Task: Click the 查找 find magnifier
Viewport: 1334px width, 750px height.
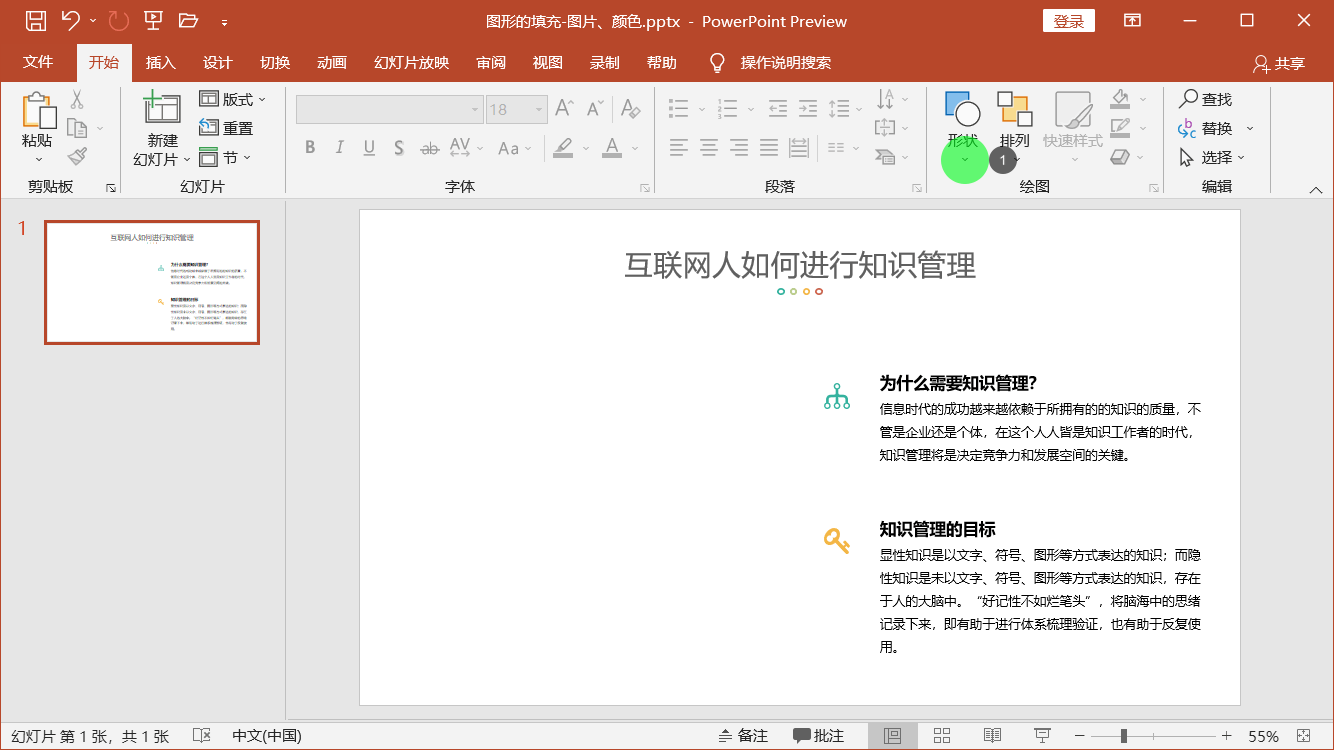Action: (x=1205, y=99)
